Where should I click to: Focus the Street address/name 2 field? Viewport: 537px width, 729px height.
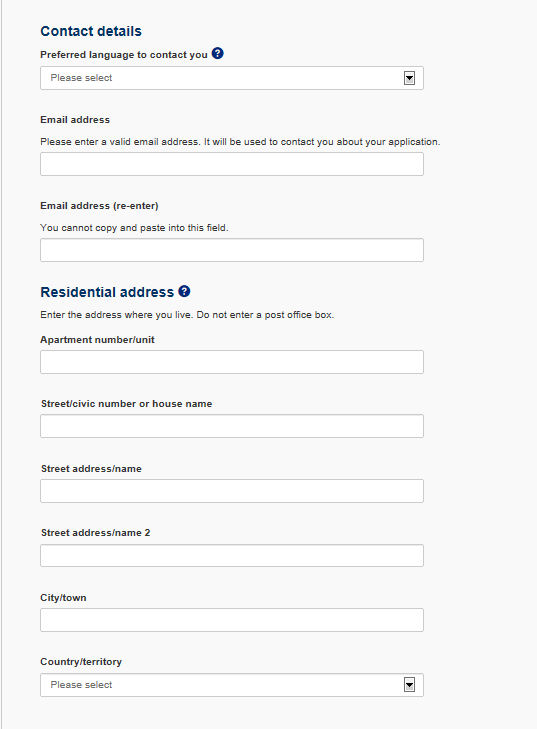coord(232,556)
